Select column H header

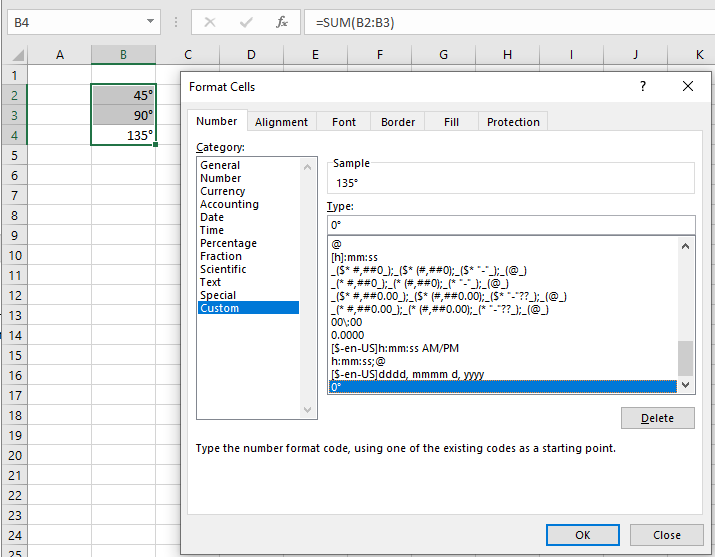pyautogui.click(x=507, y=55)
